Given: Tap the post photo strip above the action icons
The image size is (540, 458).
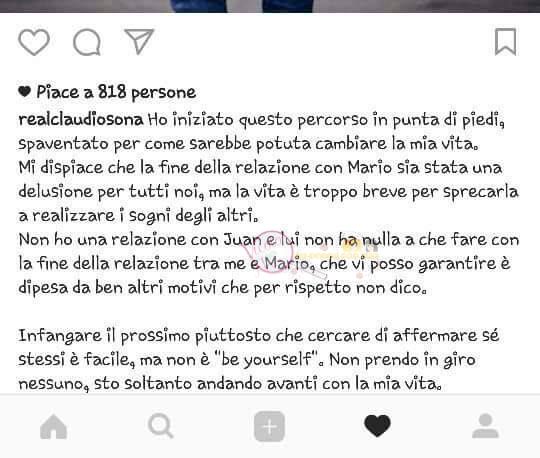Looking at the screenshot, I should 270,6.
